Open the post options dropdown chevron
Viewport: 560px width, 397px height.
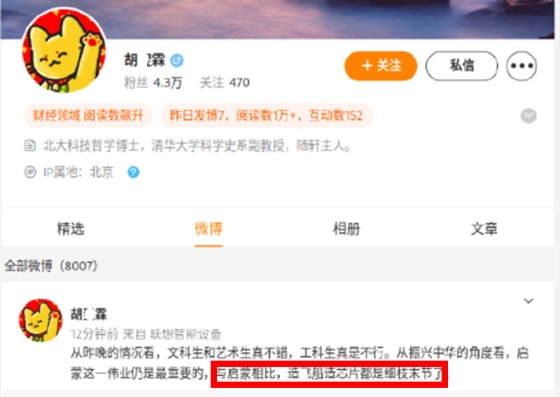(529, 301)
